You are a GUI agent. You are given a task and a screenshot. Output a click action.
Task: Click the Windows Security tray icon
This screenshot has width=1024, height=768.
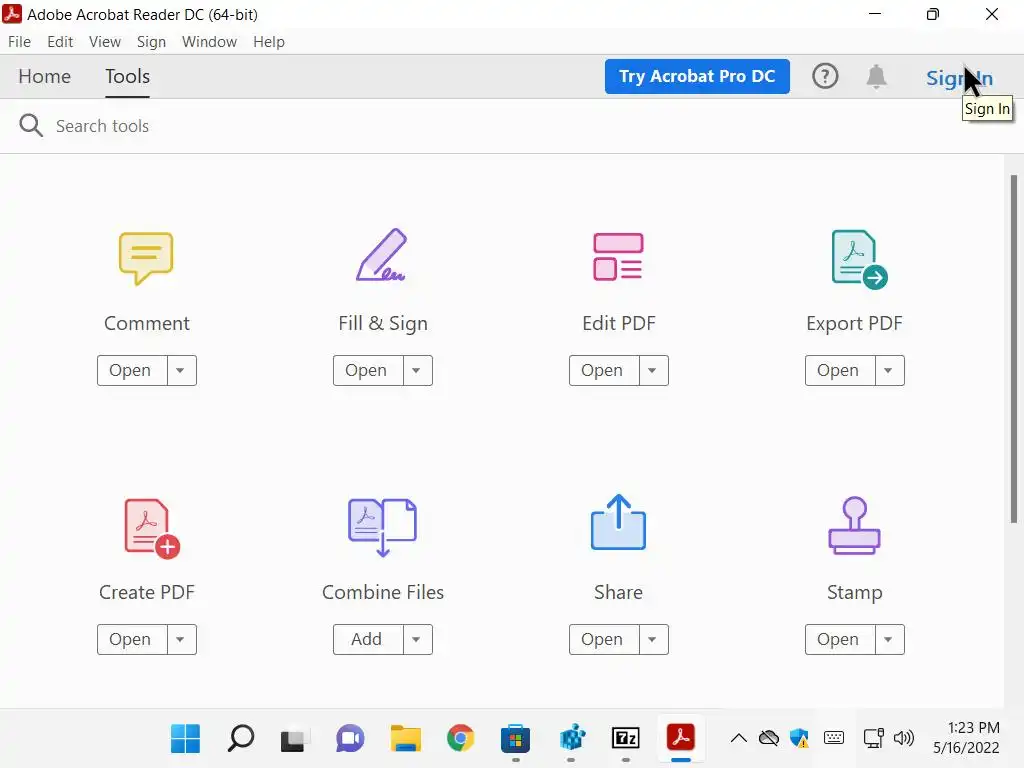[x=799, y=738]
